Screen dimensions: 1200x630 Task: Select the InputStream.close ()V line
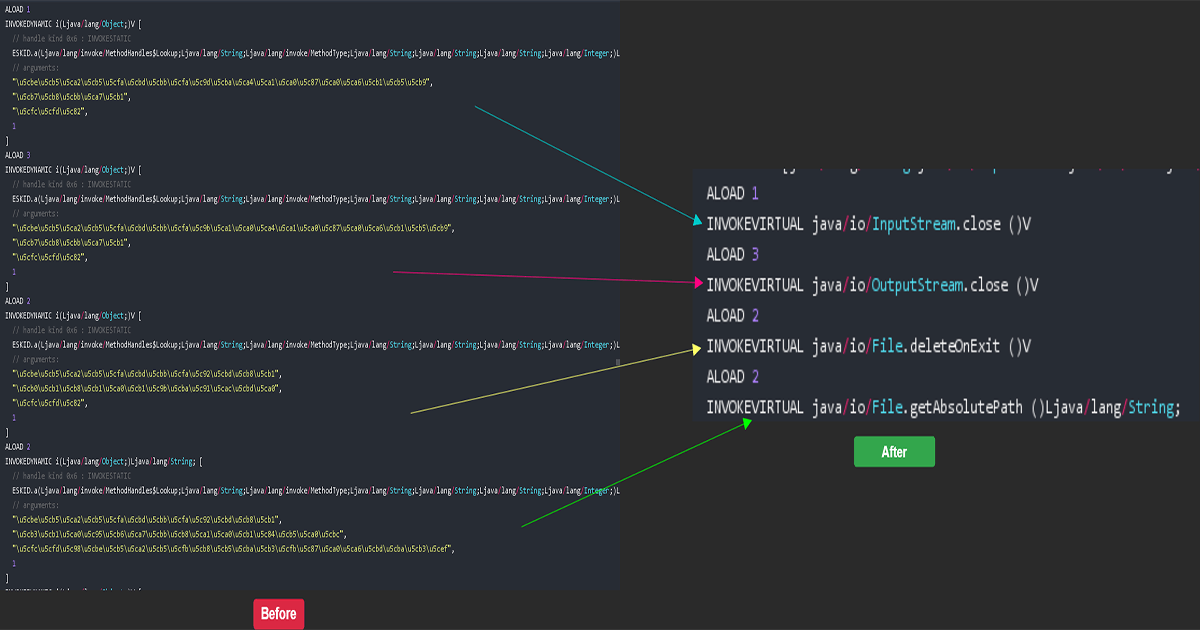868,224
